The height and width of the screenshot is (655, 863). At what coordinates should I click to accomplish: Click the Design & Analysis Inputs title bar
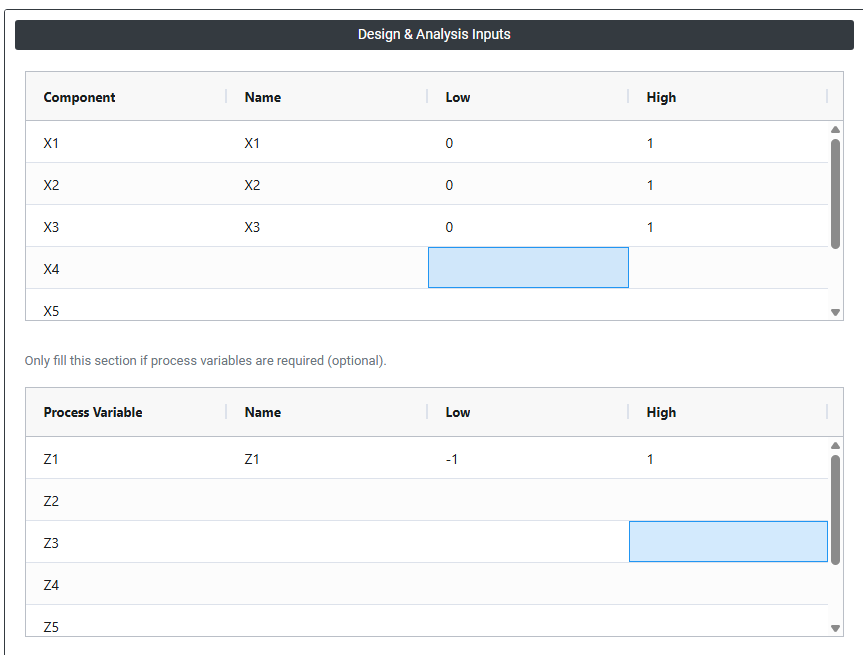434,35
